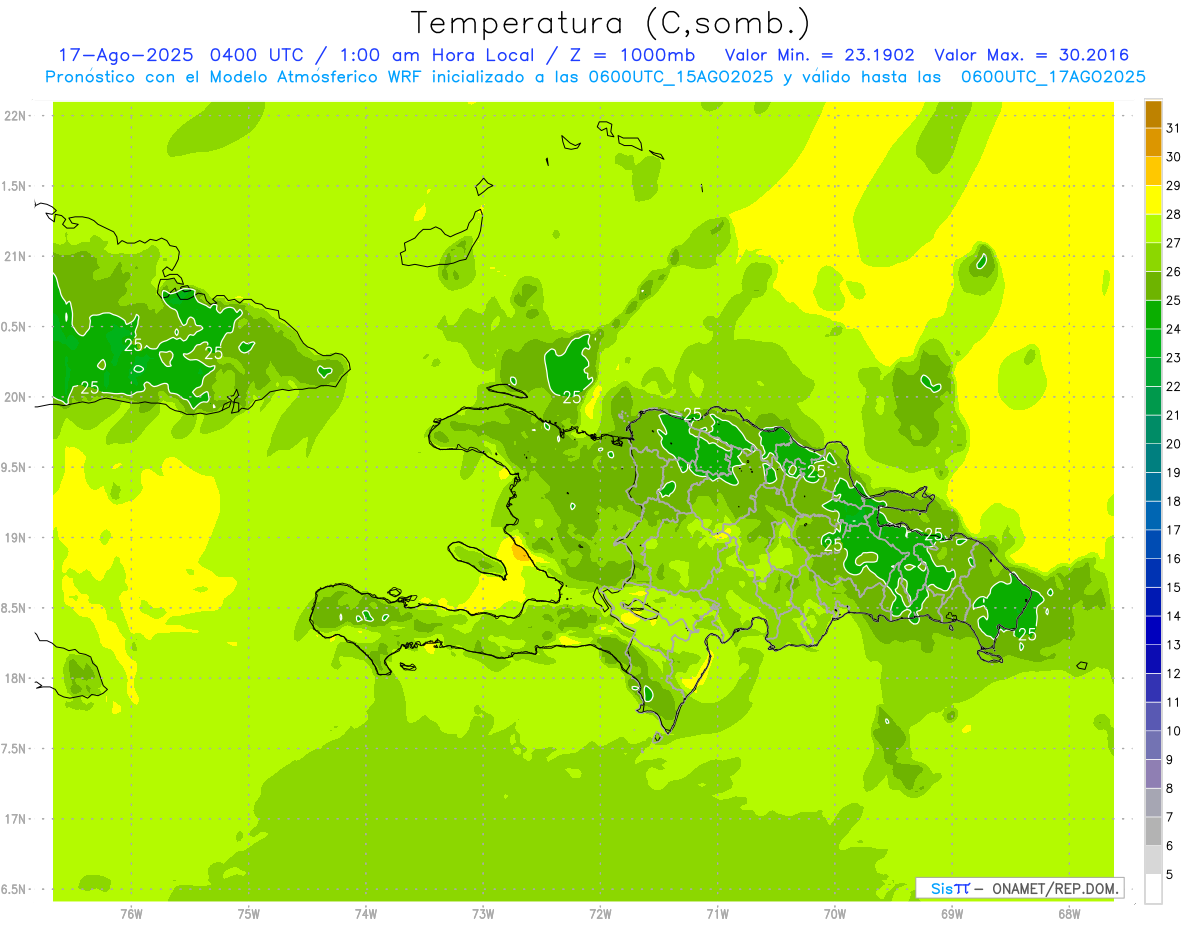Click the yellow swatch between 28 and 29
This screenshot has width=1200, height=927.
pos(1153,200)
